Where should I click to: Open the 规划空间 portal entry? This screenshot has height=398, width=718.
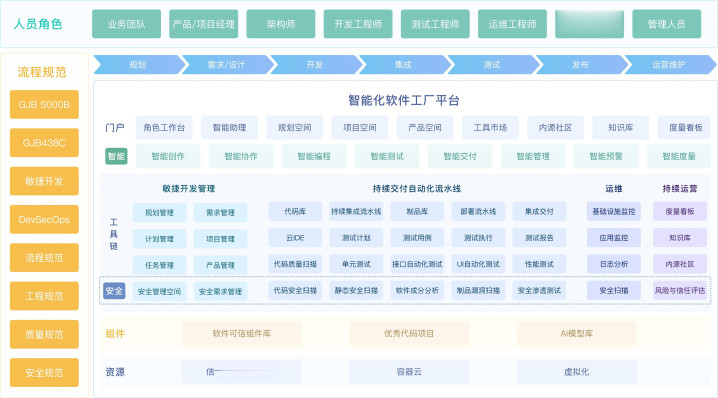(x=294, y=127)
